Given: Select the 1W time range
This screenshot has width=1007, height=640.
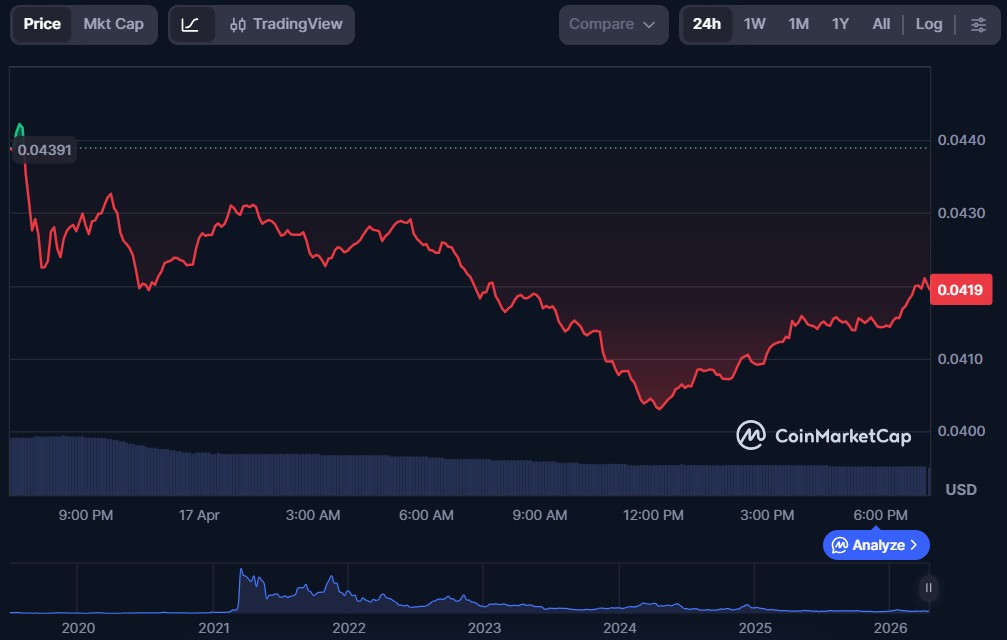Looking at the screenshot, I should coord(755,24).
